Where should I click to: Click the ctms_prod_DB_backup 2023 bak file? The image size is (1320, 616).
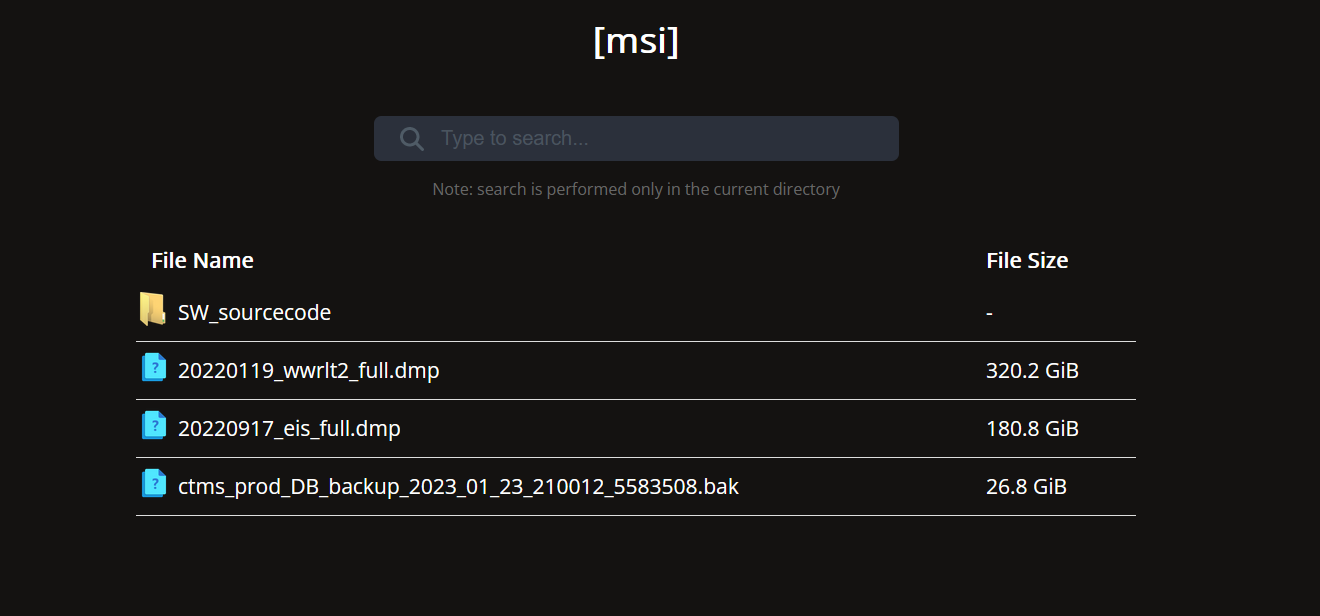(457, 486)
